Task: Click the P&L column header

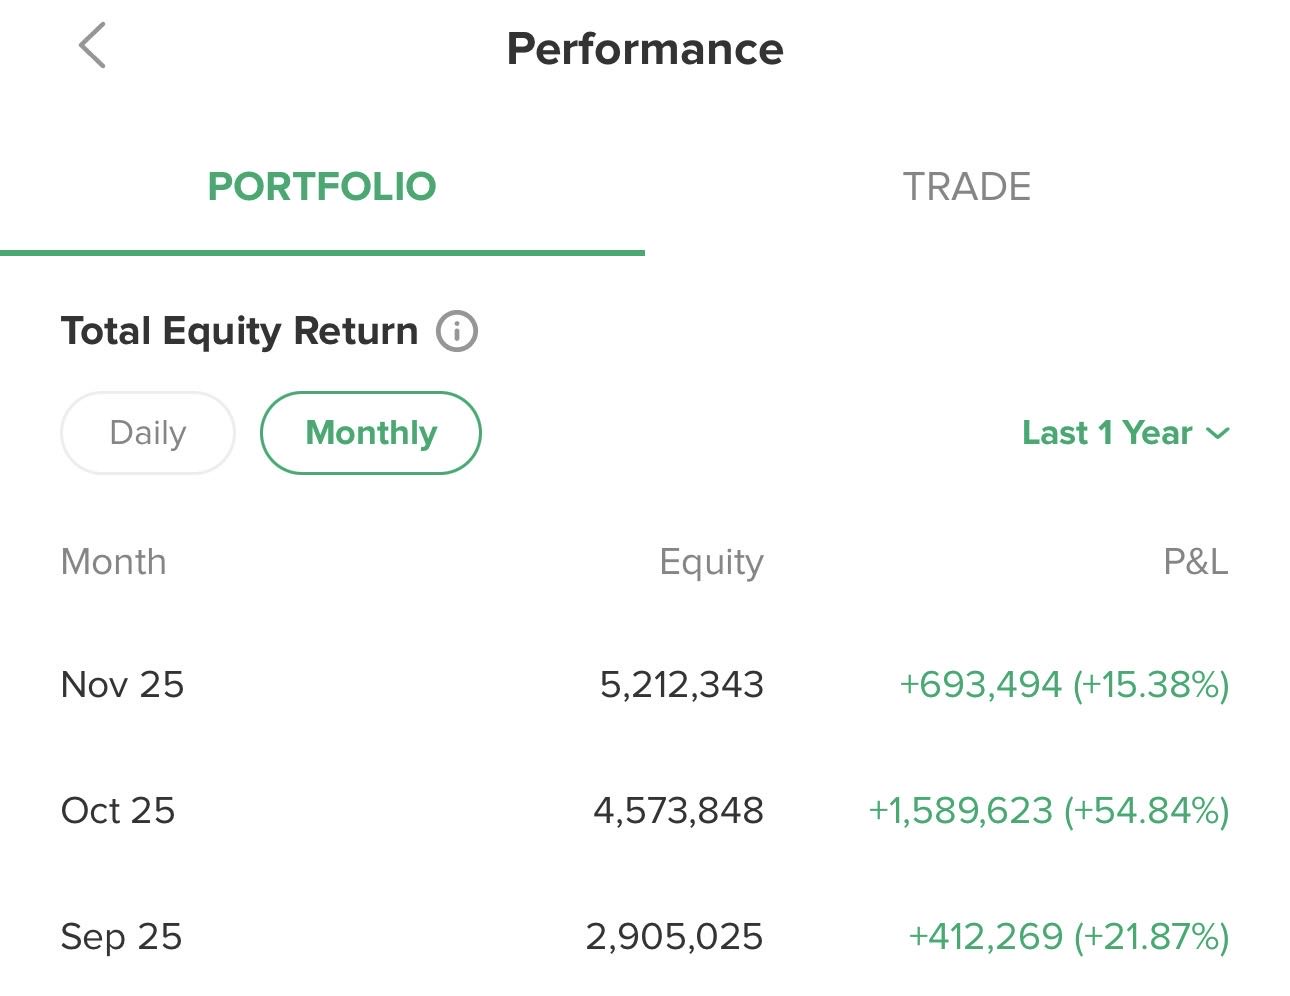Action: (1195, 562)
